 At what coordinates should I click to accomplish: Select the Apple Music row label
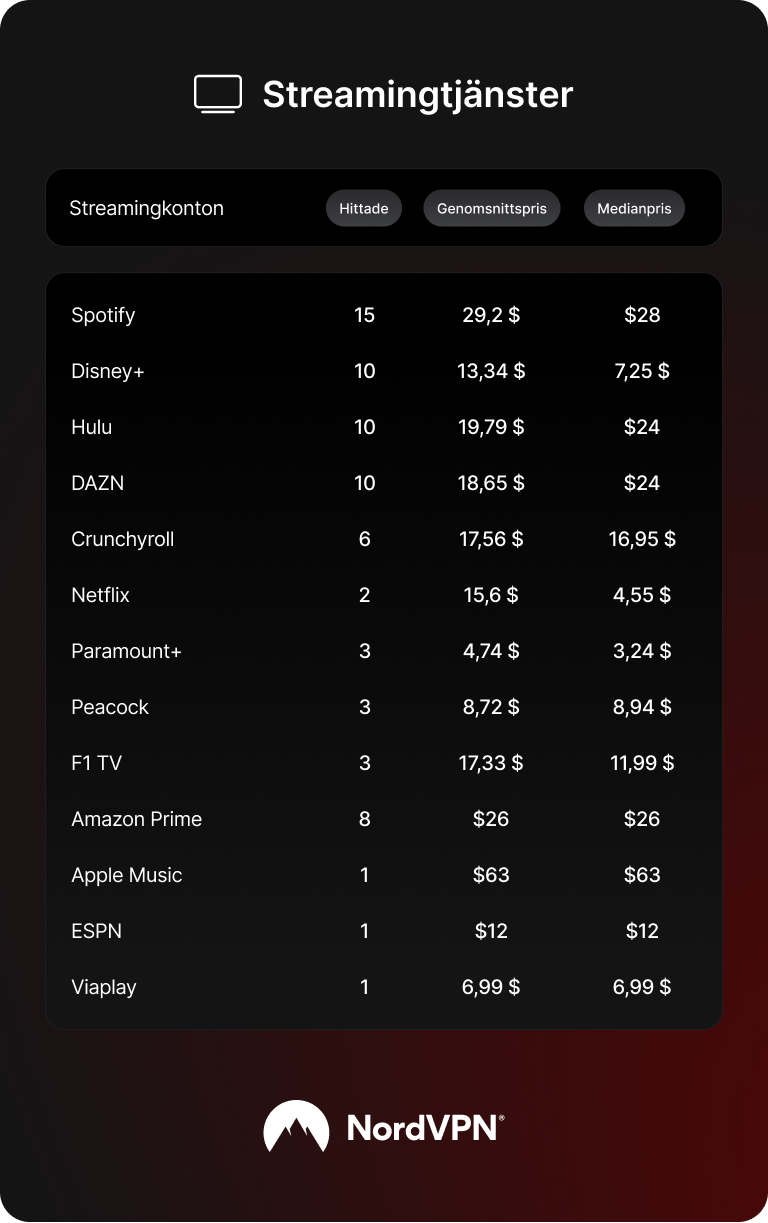pos(127,875)
